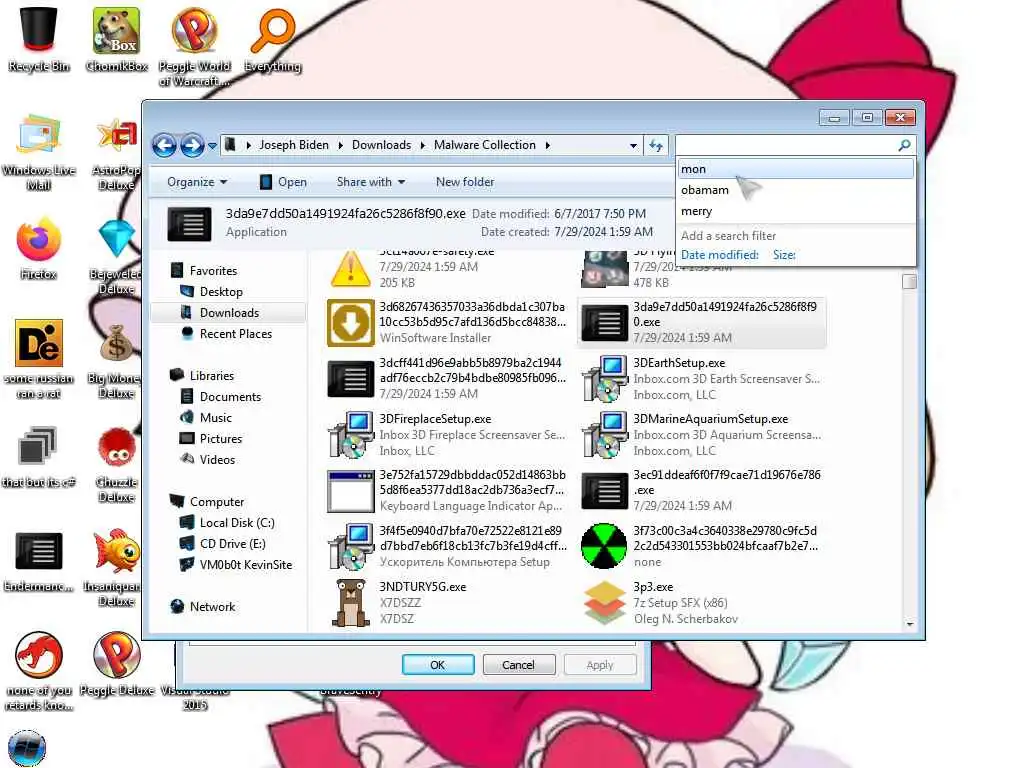The image size is (1024, 768).
Task: Open Windows Live Mail desktop icon
Action: tap(39, 152)
